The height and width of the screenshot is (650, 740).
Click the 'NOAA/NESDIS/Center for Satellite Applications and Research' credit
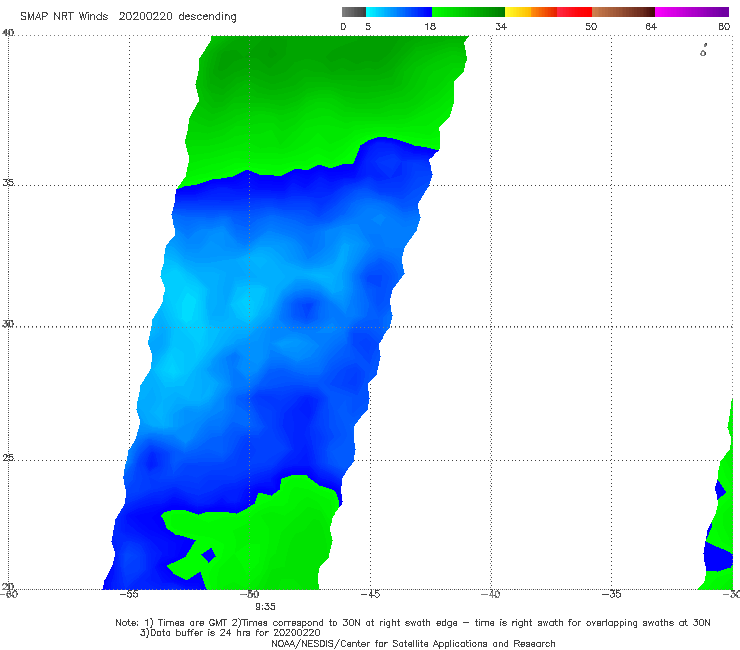413,644
